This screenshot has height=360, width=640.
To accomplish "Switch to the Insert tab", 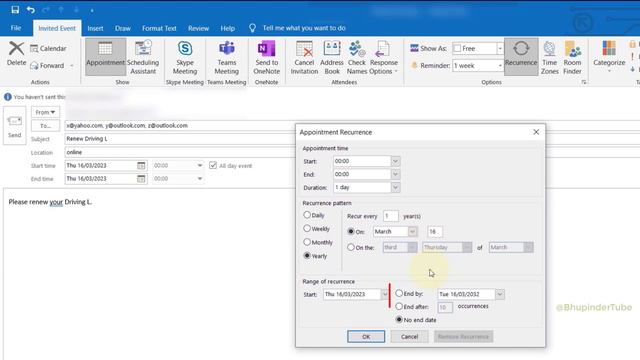I will (x=95, y=28).
